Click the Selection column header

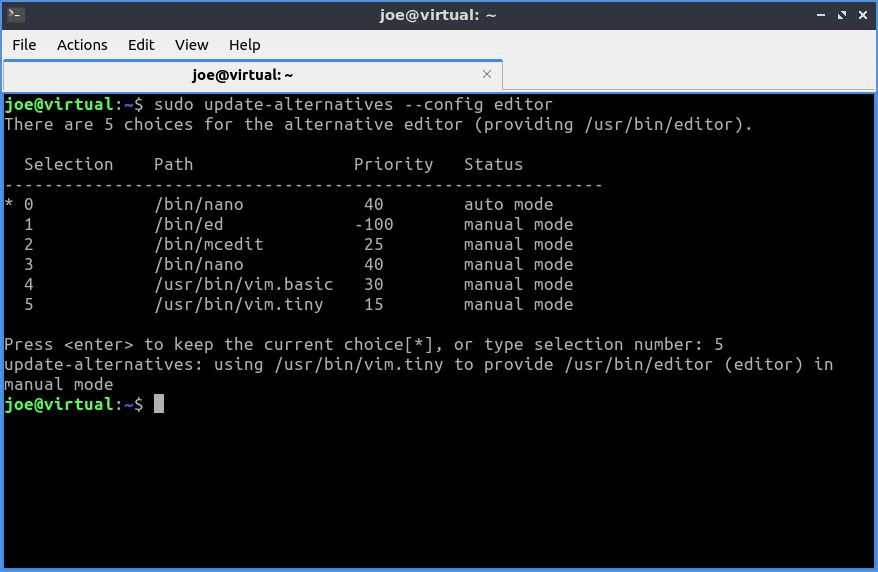(68, 165)
